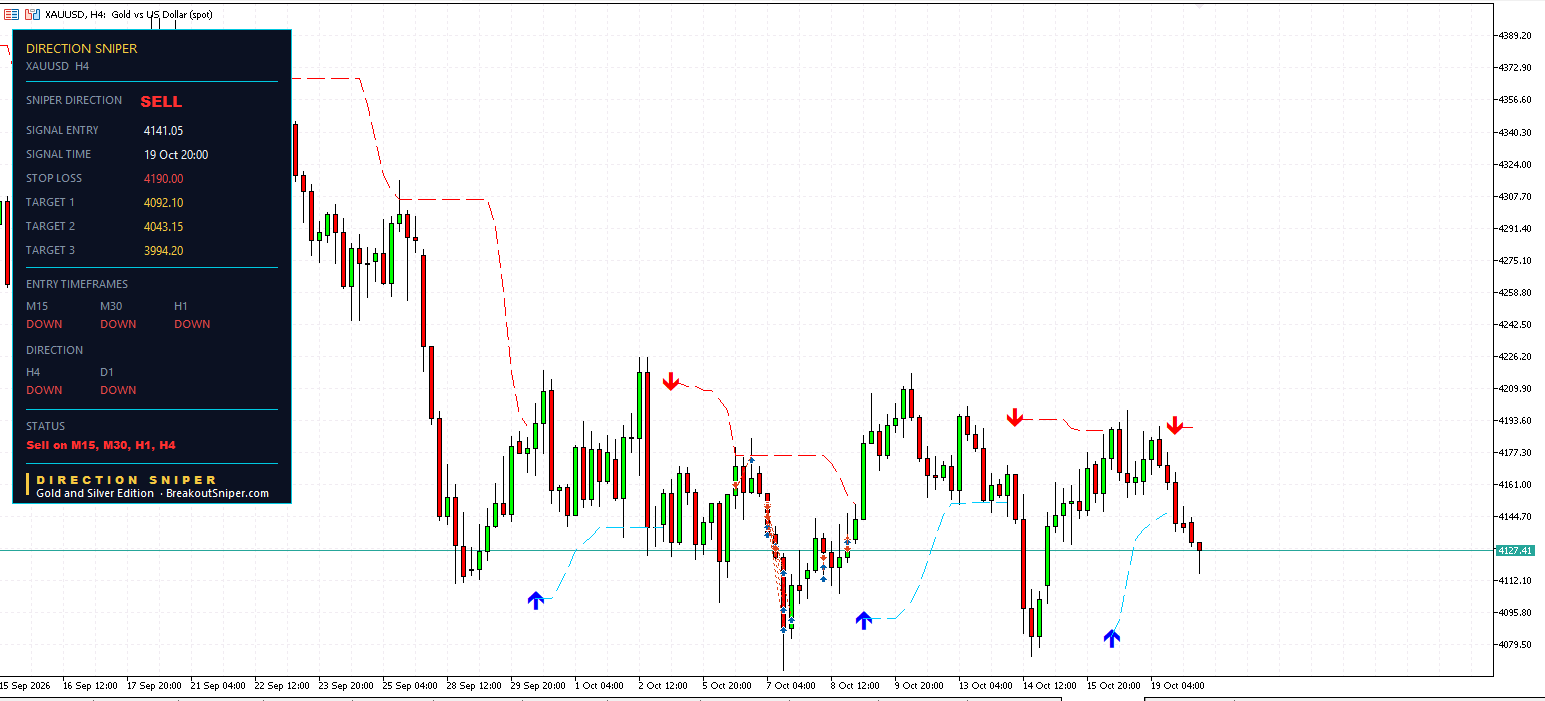Select the middle red sell arrow near 13 Oct

coord(1015,417)
